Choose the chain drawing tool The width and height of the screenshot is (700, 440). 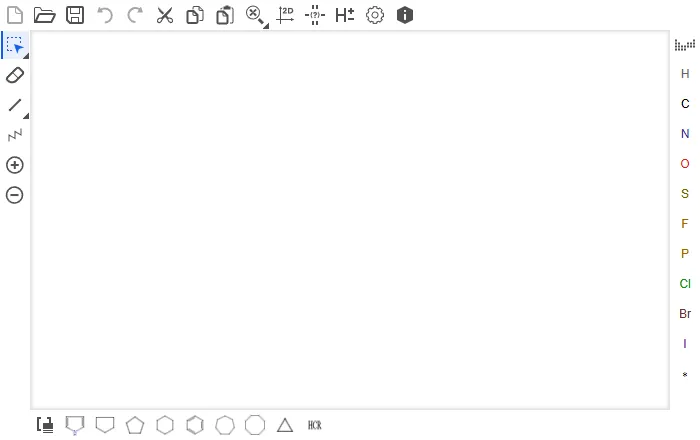pyautogui.click(x=15, y=135)
